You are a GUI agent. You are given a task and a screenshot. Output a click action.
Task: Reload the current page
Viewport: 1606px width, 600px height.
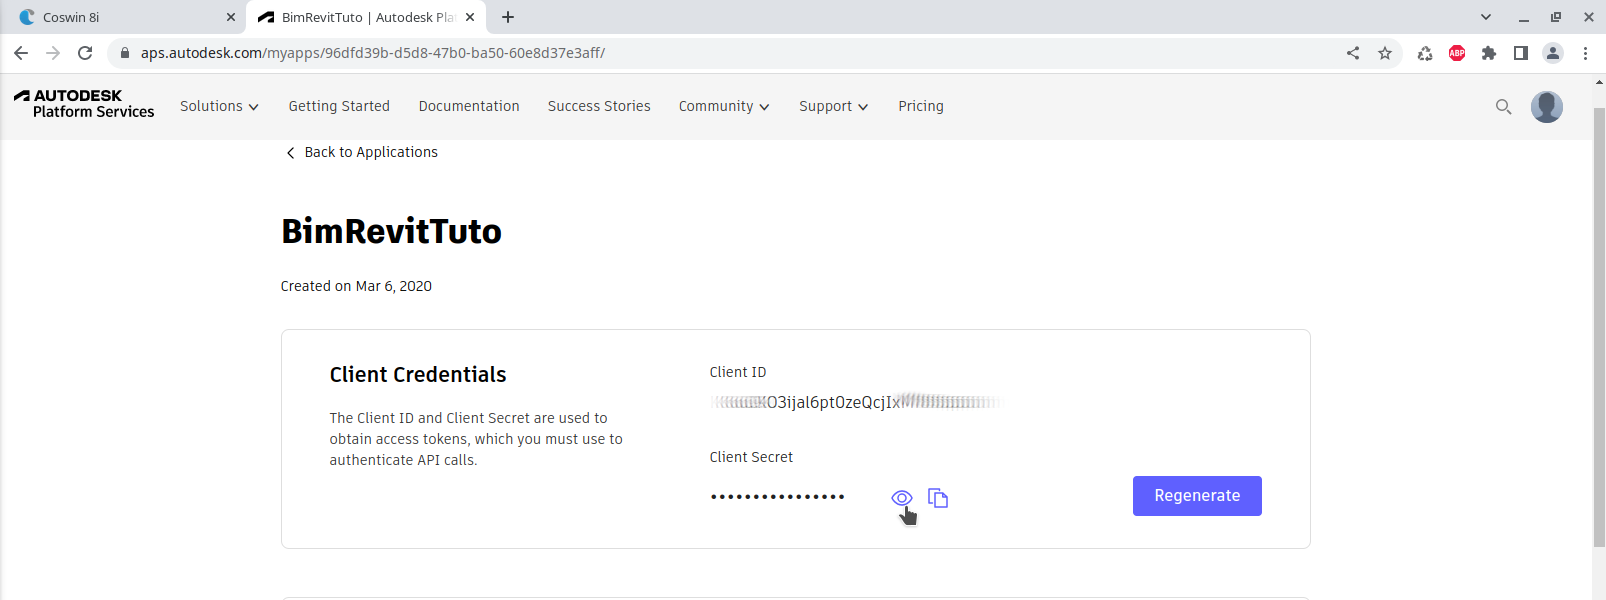pos(85,53)
